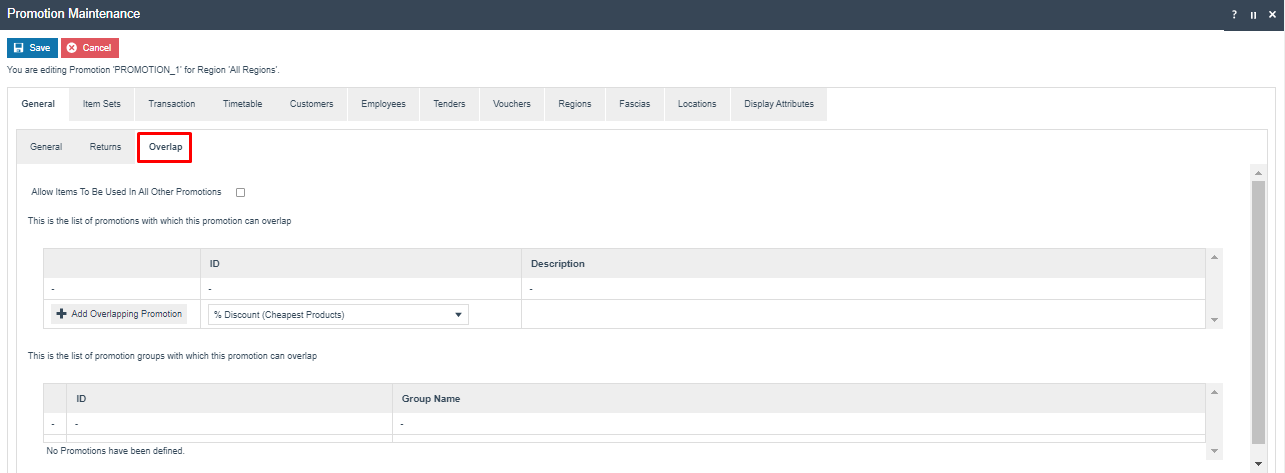Open the Vouchers tab
The width and height of the screenshot is (1285, 473).
512,104
